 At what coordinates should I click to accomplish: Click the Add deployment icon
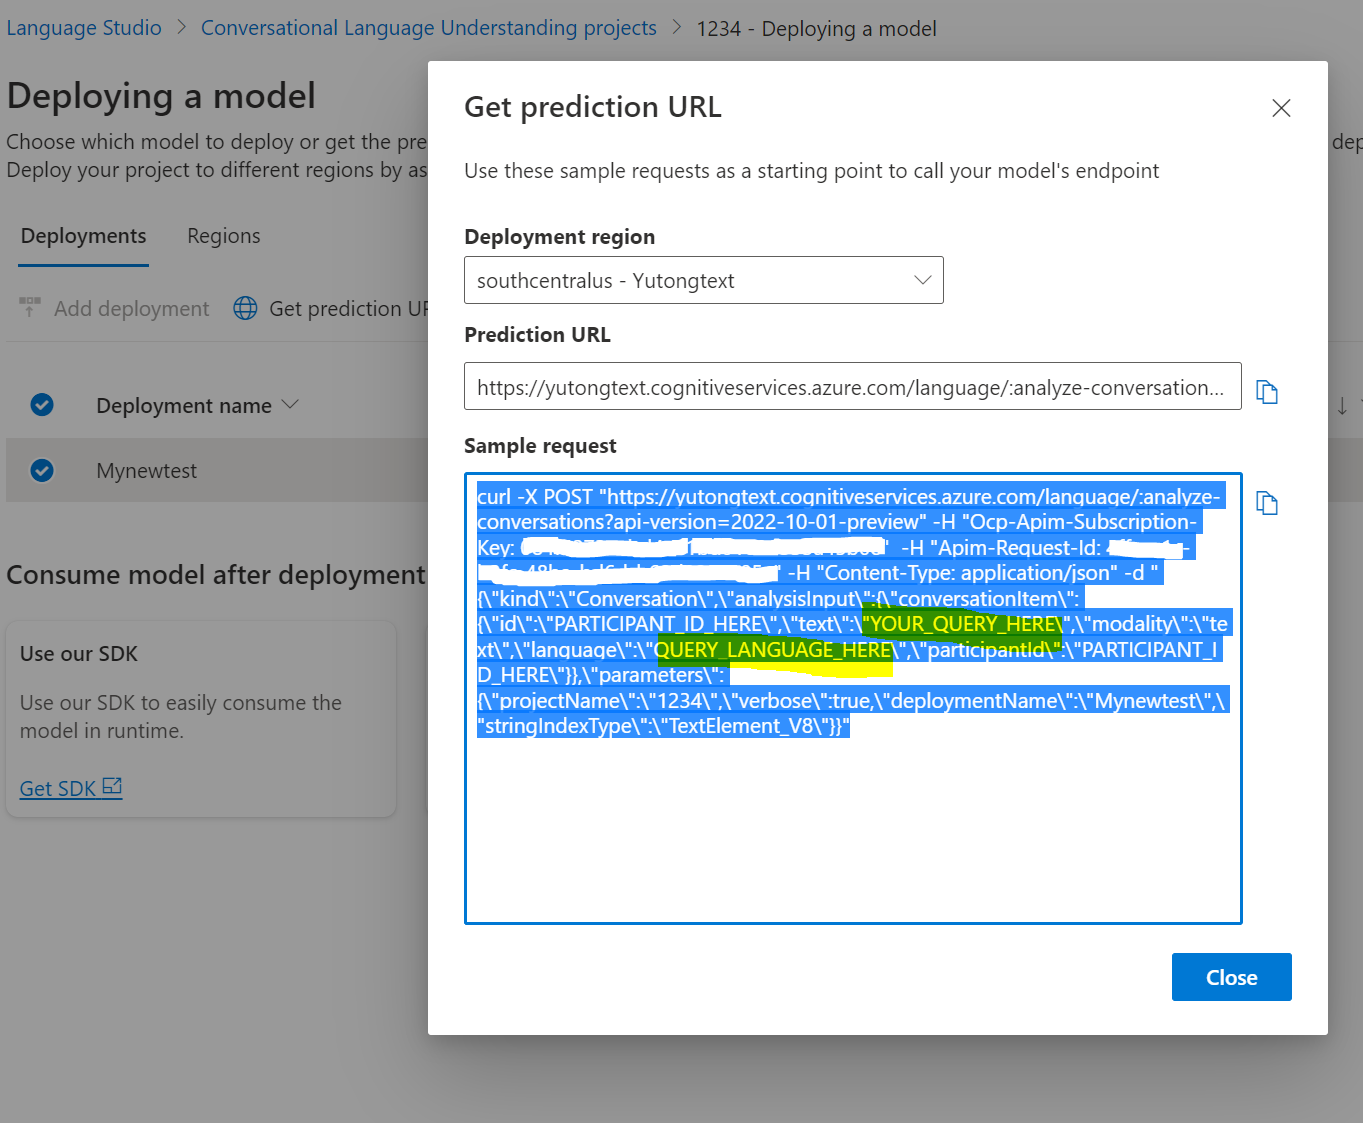pos(29,308)
